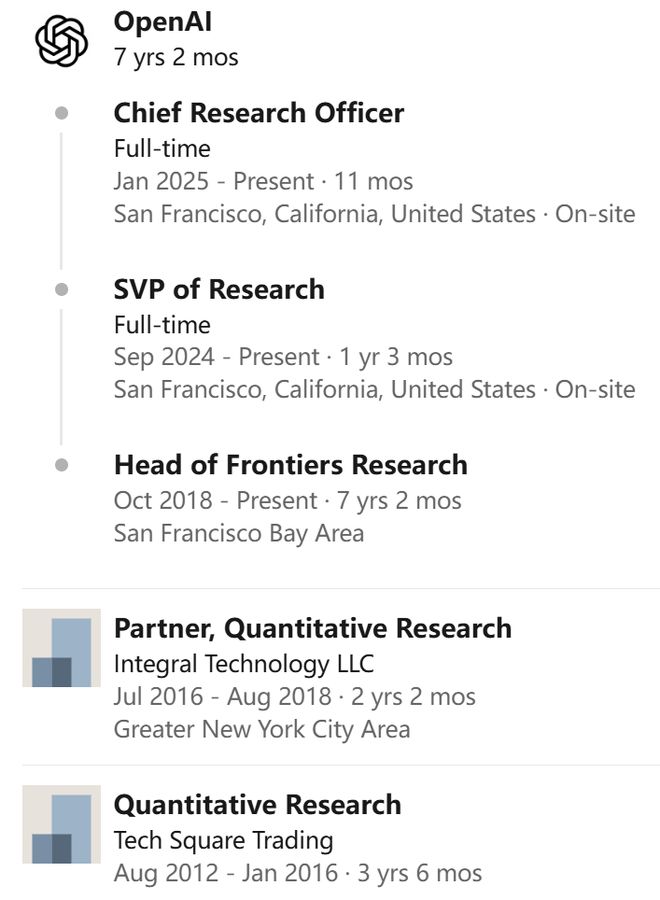Click the Sep 2024 - Present date line
This screenshot has width=660, height=900.
point(283,357)
